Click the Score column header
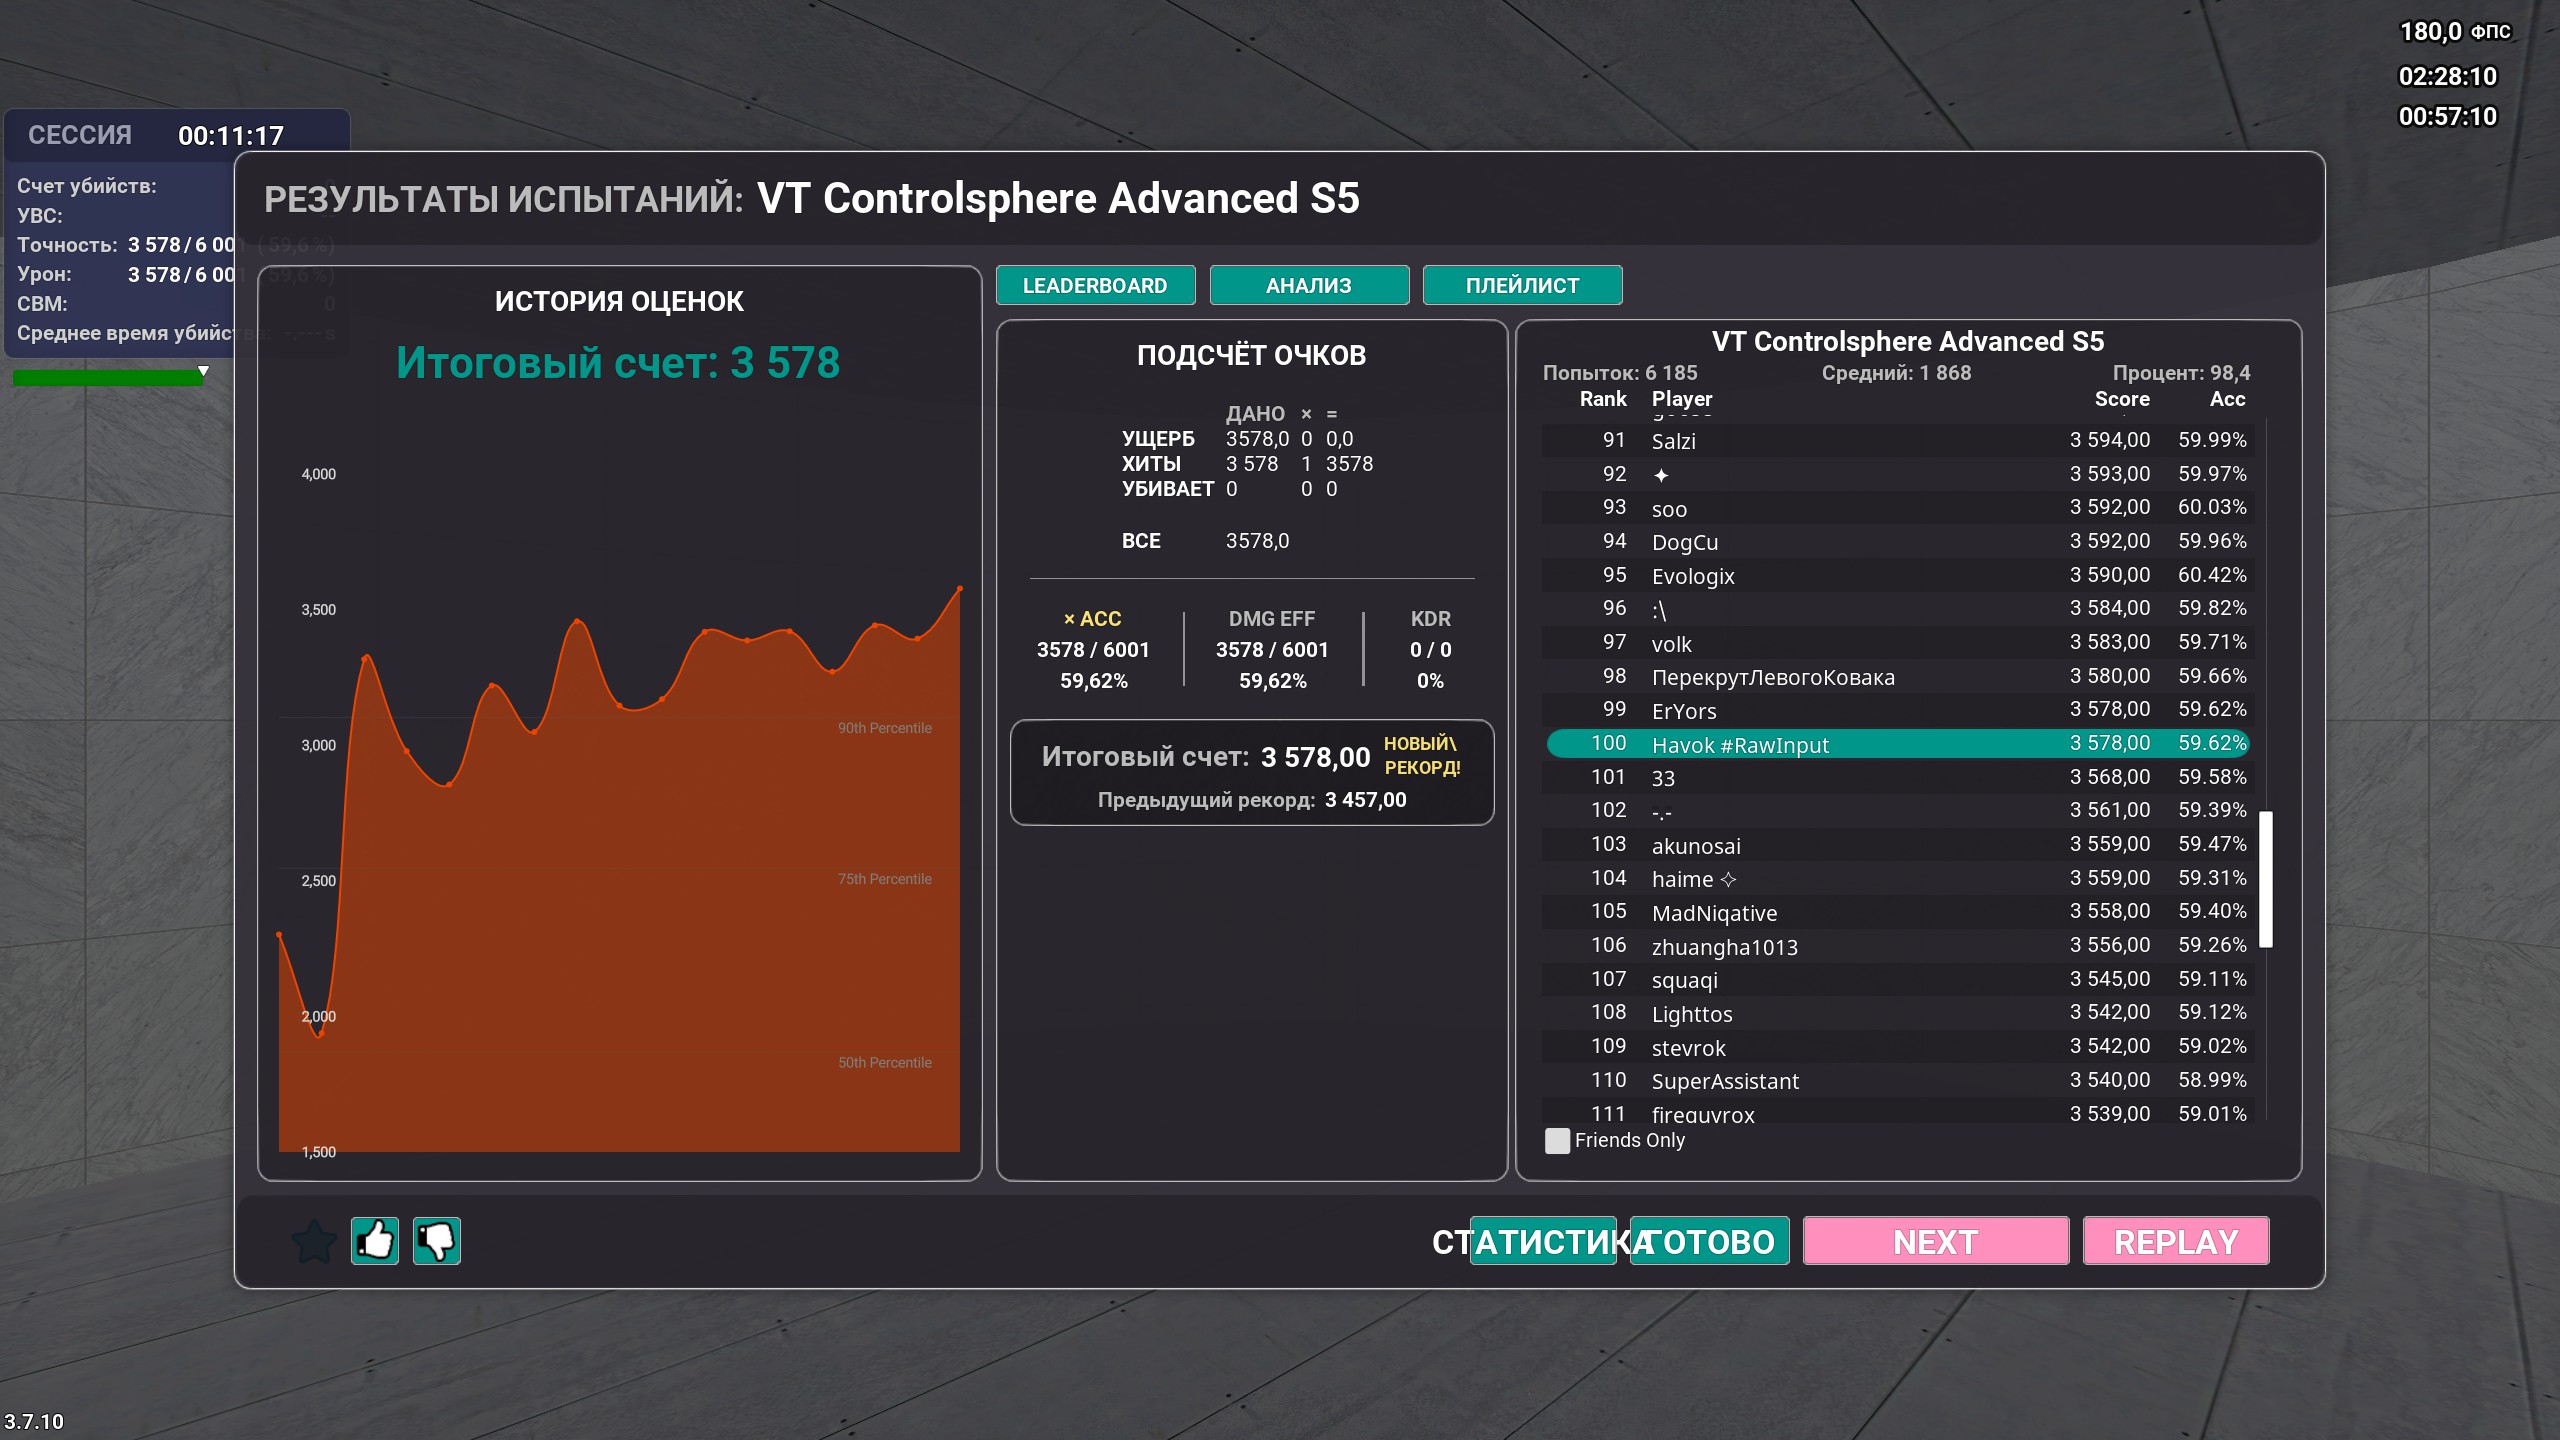 click(x=2121, y=399)
